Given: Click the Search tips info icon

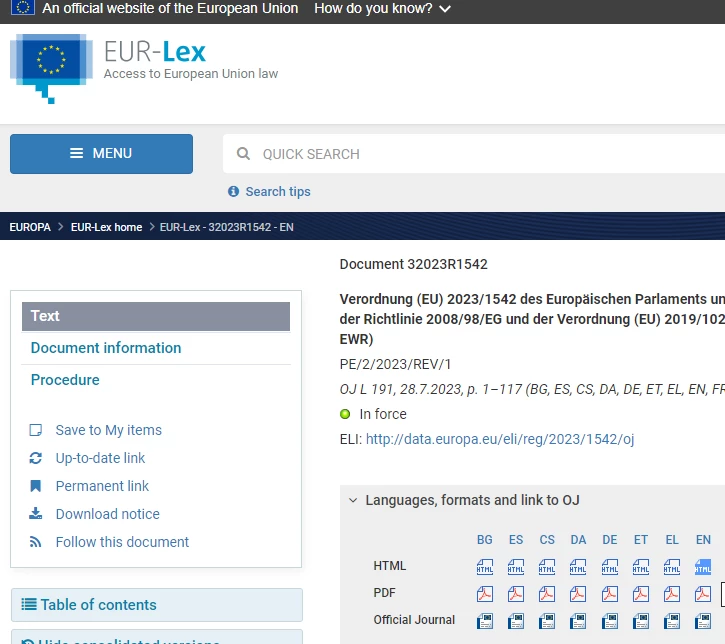Looking at the screenshot, I should coord(233,191).
